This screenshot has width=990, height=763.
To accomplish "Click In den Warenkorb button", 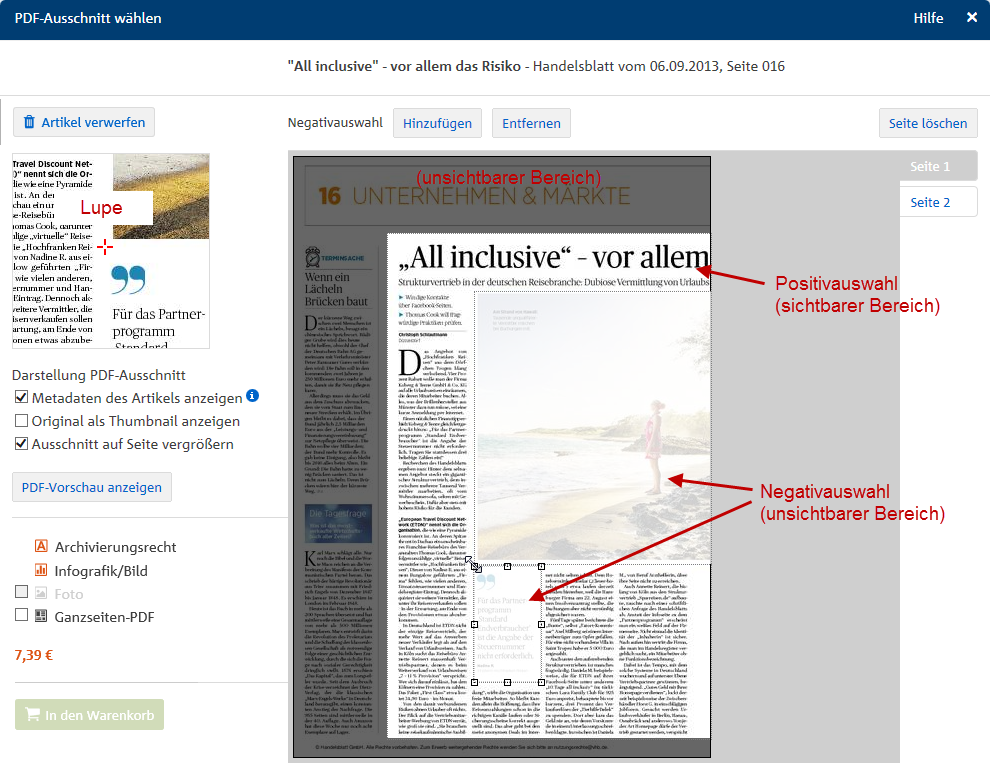I will pos(90,714).
